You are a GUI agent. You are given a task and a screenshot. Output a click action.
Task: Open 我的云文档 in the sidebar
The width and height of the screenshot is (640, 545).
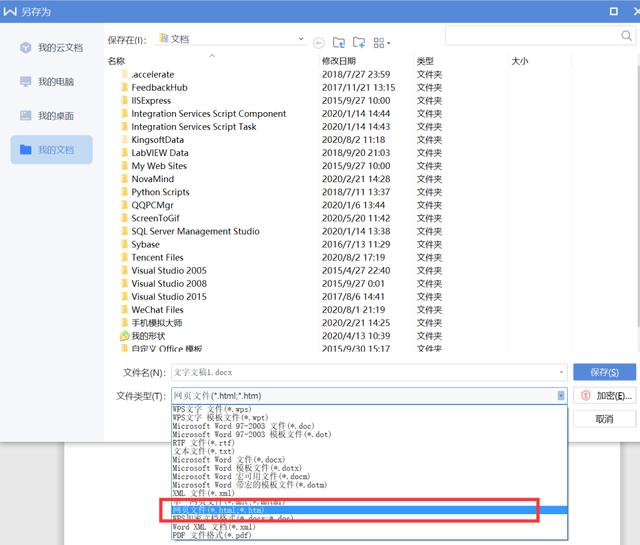pyautogui.click(x=51, y=48)
